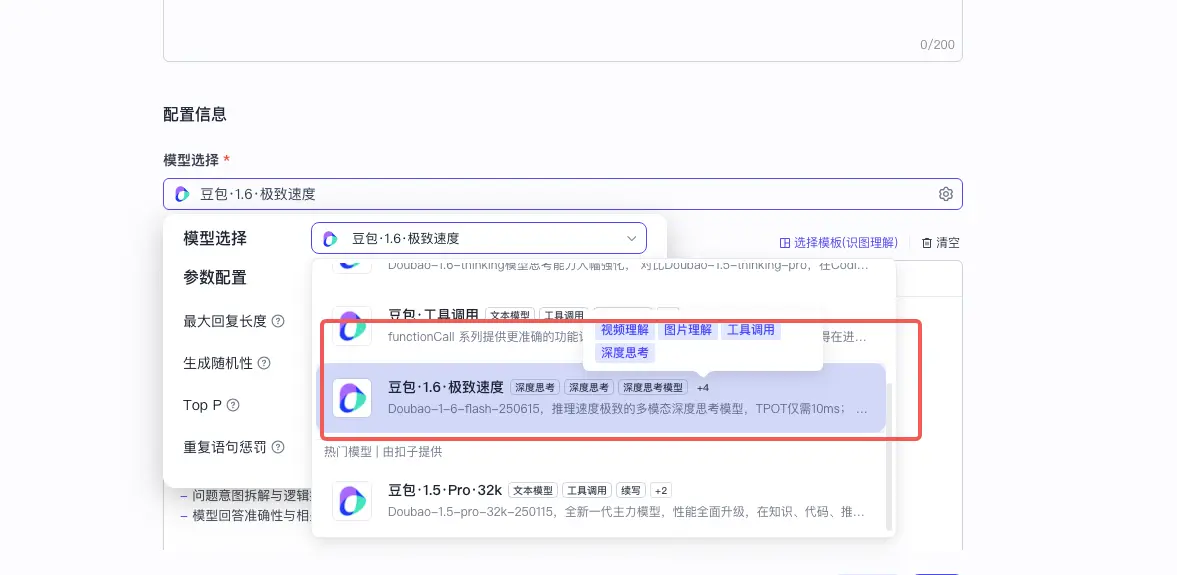Click the 热门模型 | 由扣子提供 section label
1177x575 pixels.
tap(383, 452)
